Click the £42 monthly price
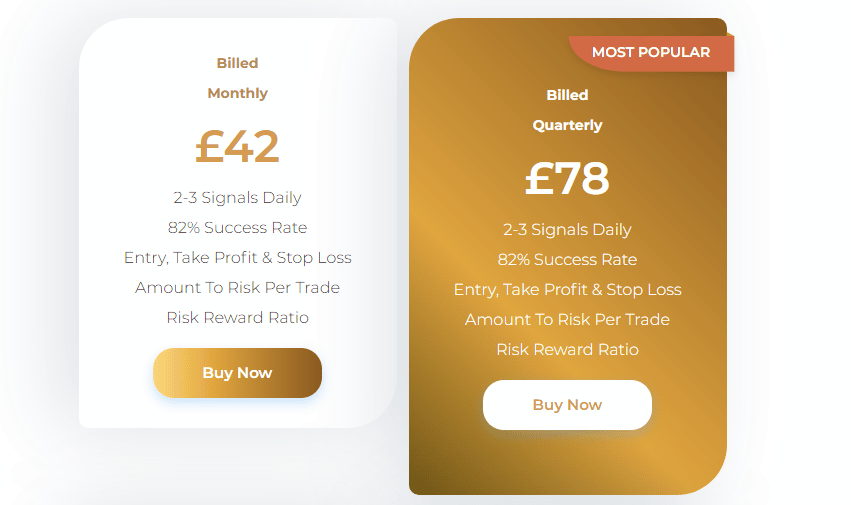 coord(237,147)
